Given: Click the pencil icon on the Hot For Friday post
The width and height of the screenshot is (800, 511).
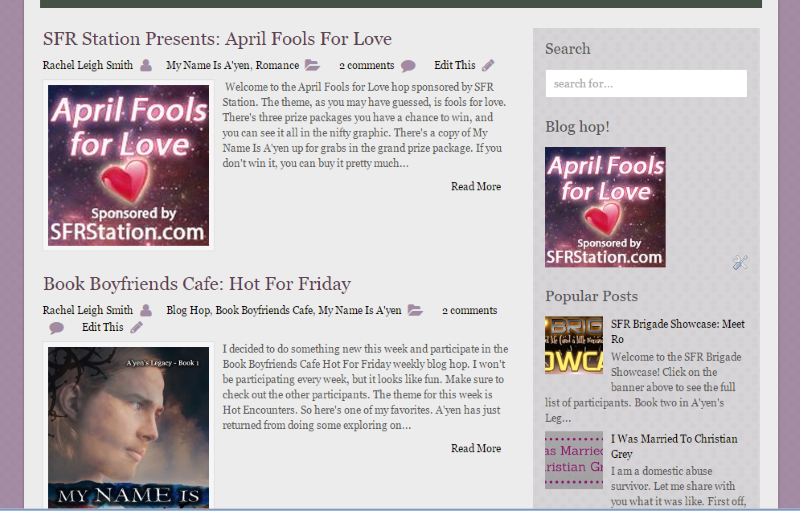Looking at the screenshot, I should tap(136, 327).
